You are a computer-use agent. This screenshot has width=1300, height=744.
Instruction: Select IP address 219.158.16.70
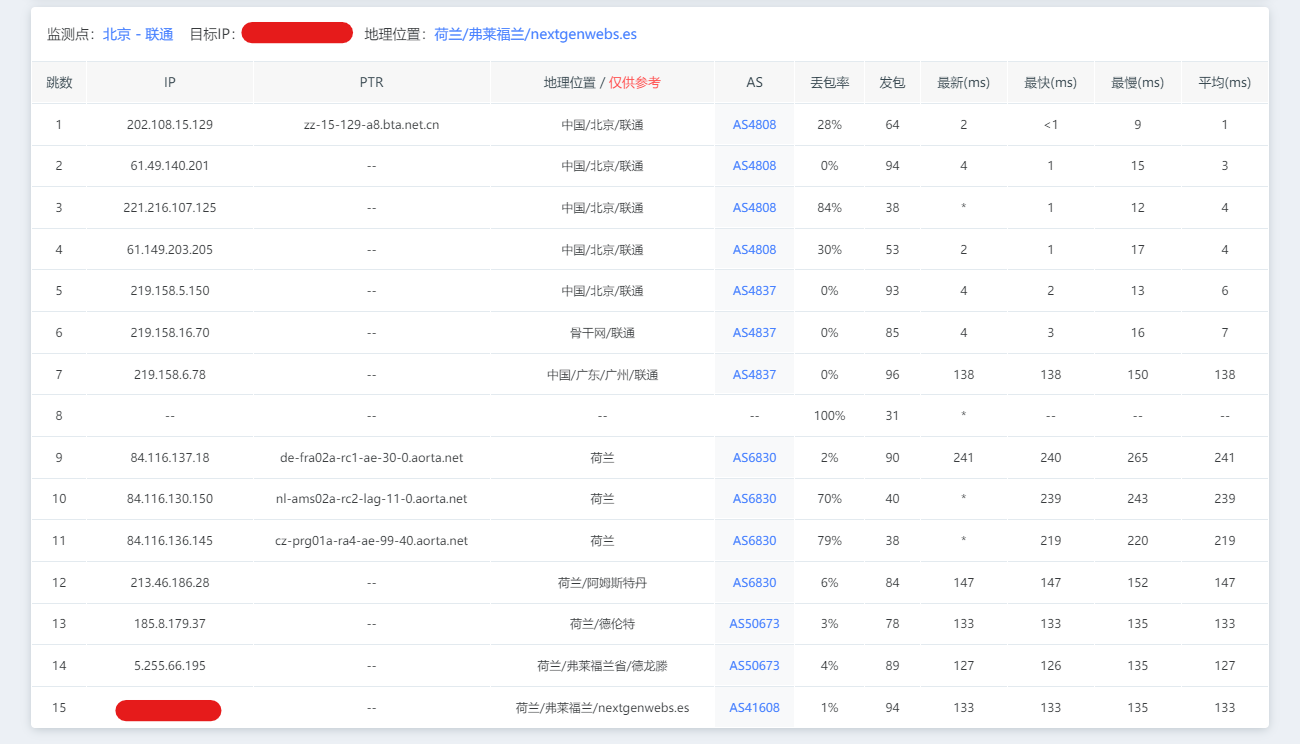[x=170, y=333]
